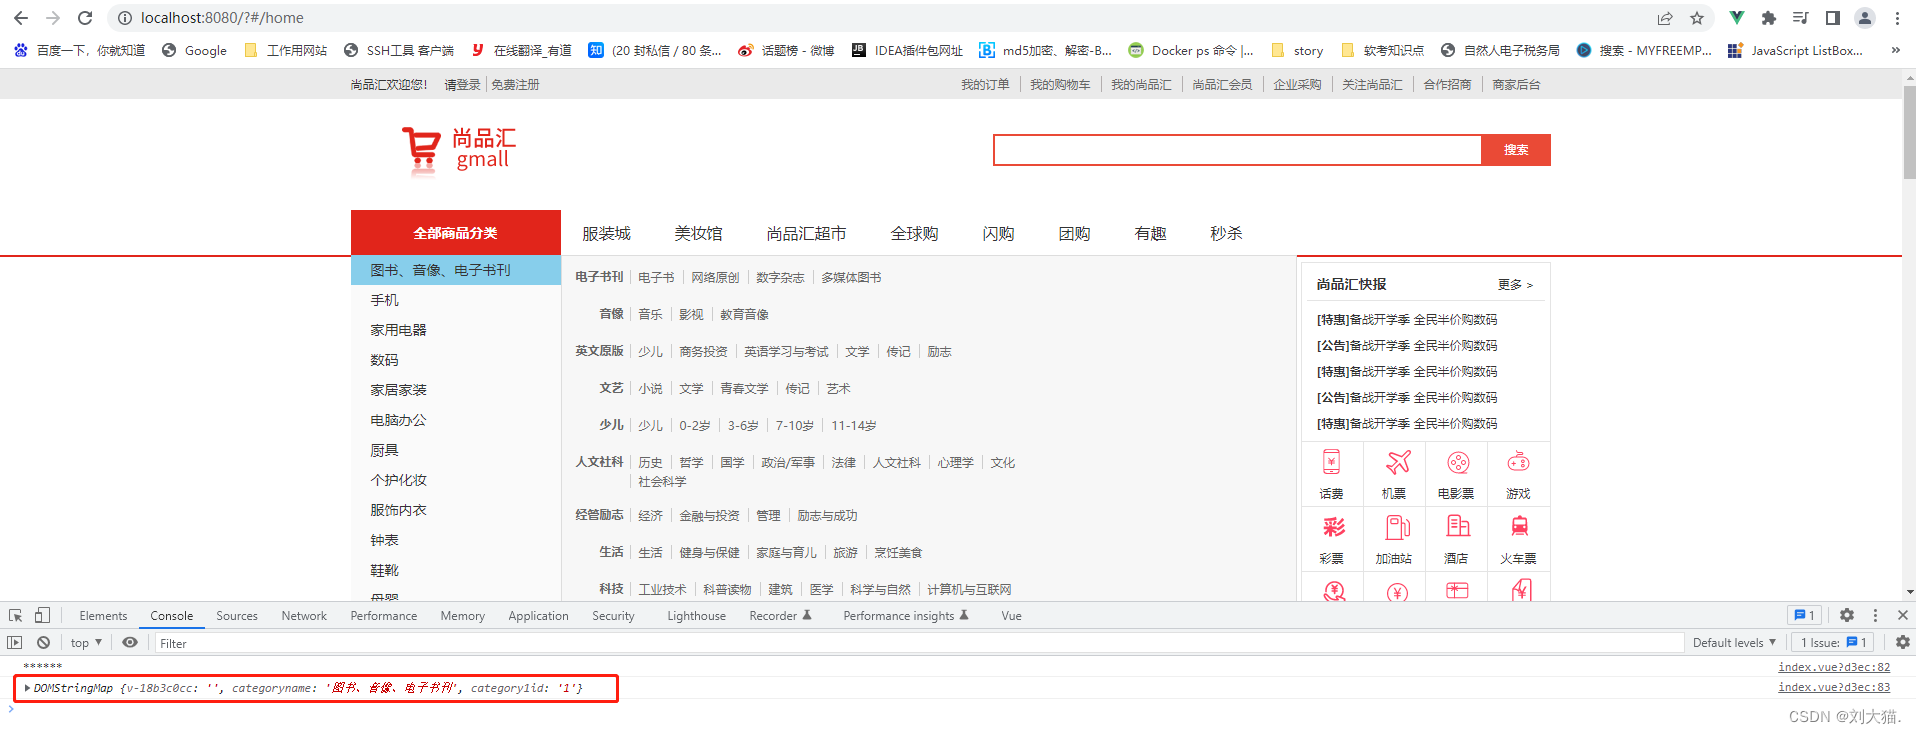
Task: Open DevTools customize three-dot menu
Action: [x=1875, y=616]
